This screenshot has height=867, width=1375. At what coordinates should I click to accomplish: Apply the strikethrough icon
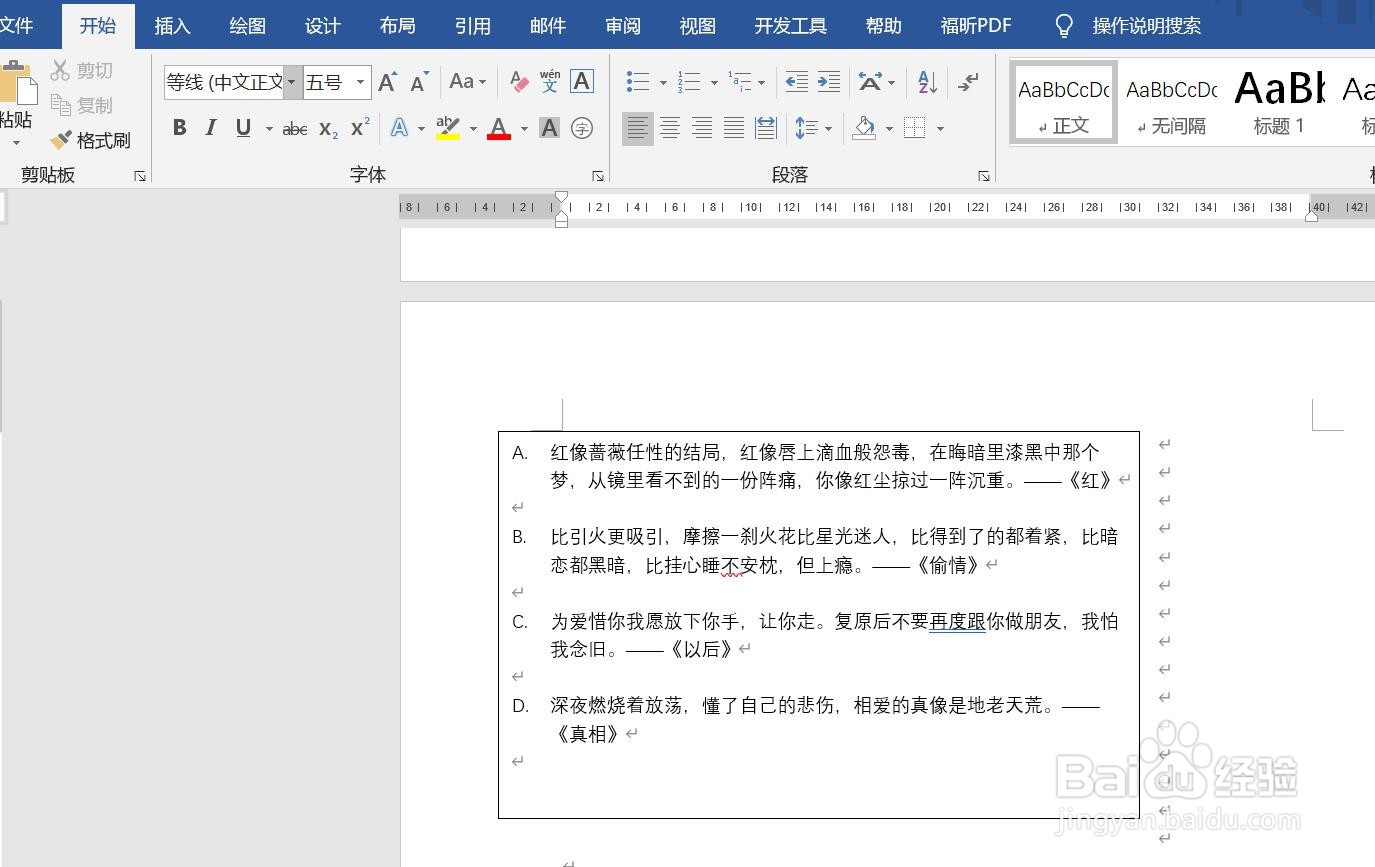[x=294, y=128]
